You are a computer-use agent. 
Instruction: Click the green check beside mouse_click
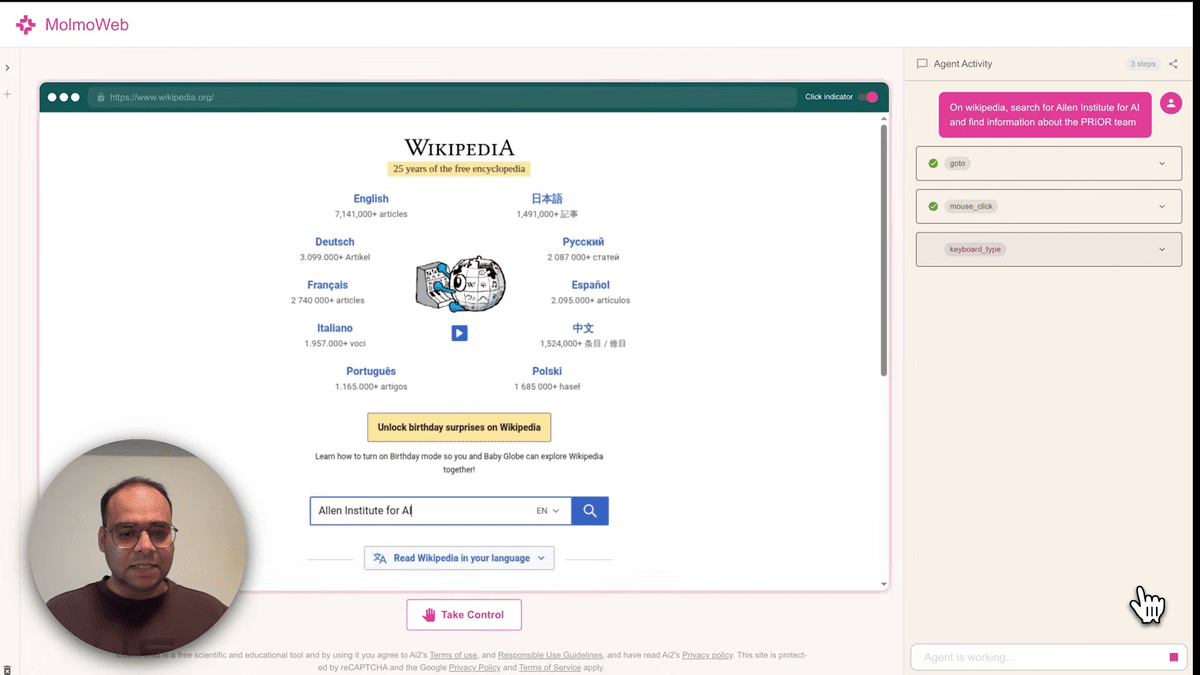[x=933, y=206]
